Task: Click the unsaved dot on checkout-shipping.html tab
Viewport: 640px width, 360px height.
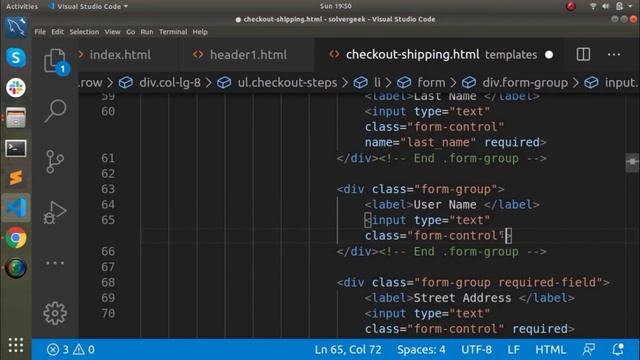Action: click(x=549, y=55)
